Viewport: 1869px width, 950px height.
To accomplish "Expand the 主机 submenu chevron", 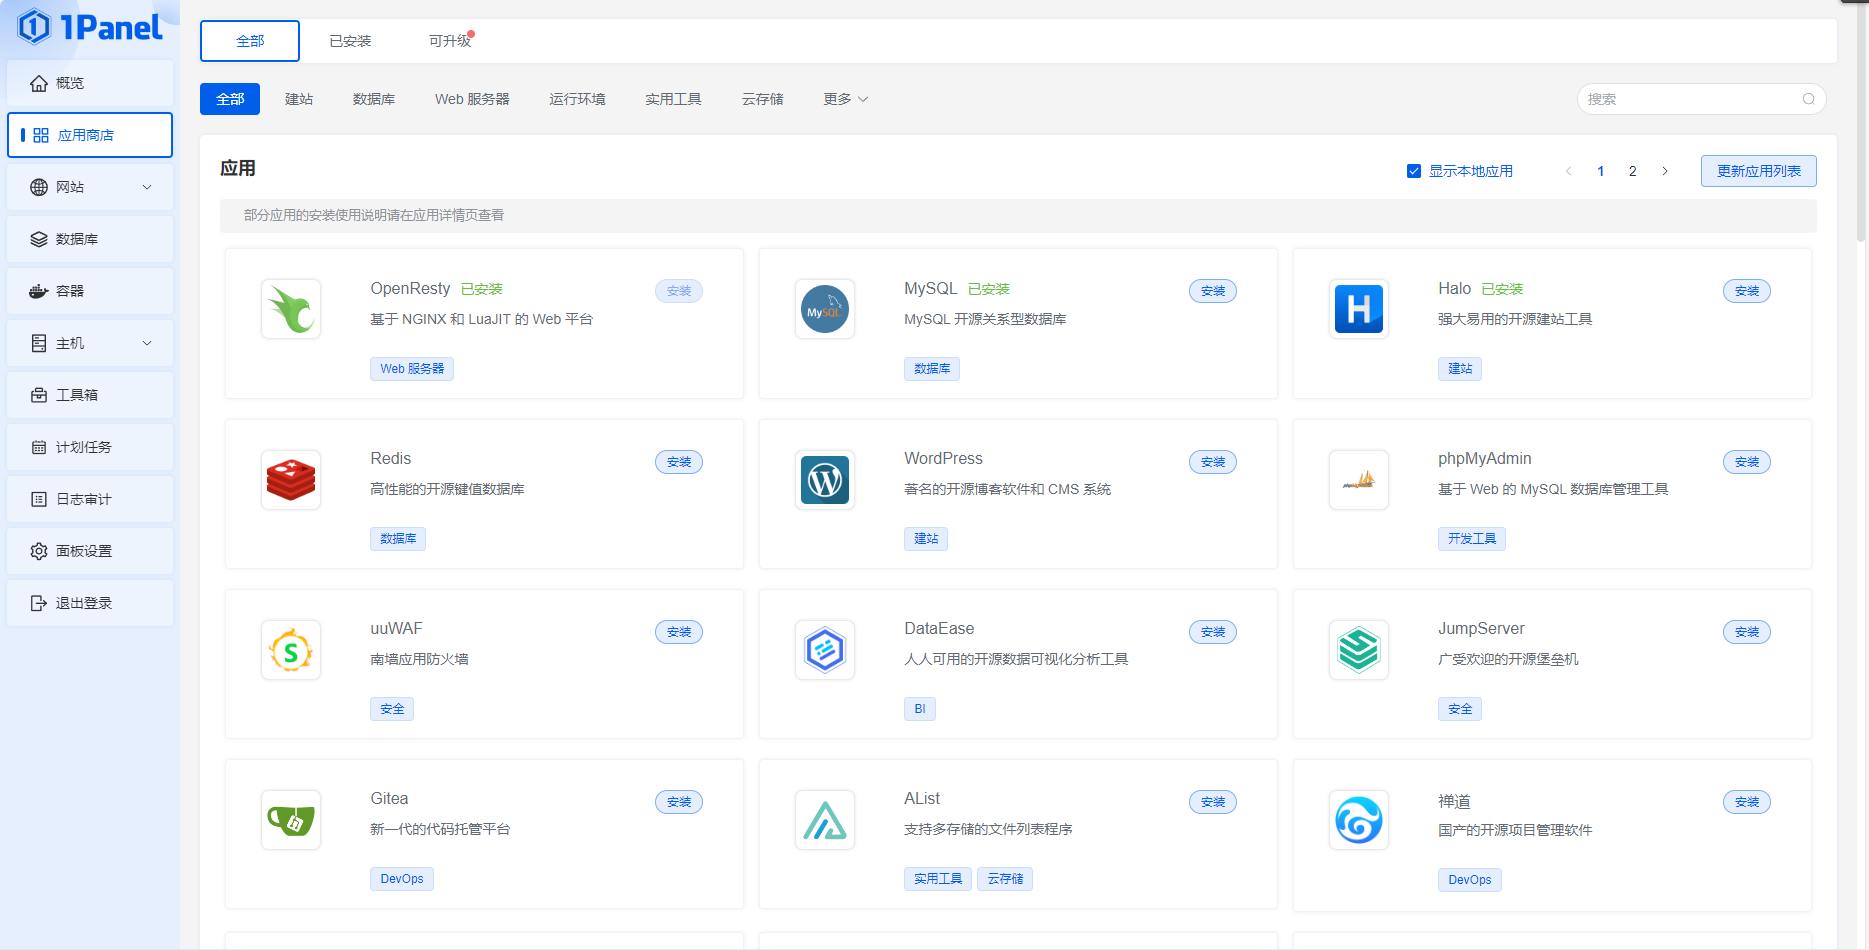I will pyautogui.click(x=147, y=343).
